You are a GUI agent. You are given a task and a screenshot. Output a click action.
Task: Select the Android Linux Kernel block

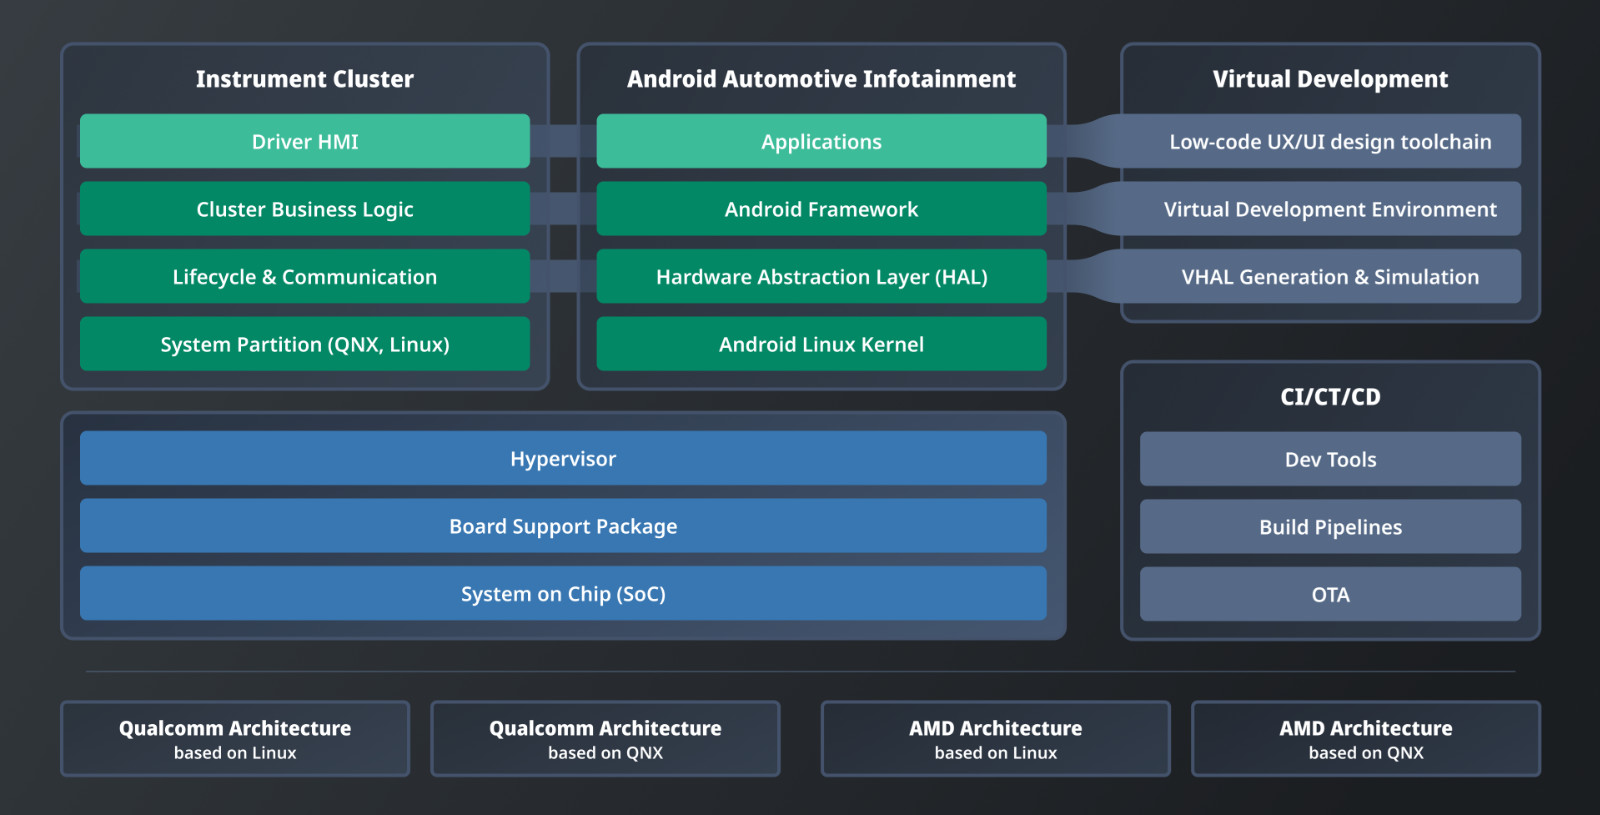821,344
